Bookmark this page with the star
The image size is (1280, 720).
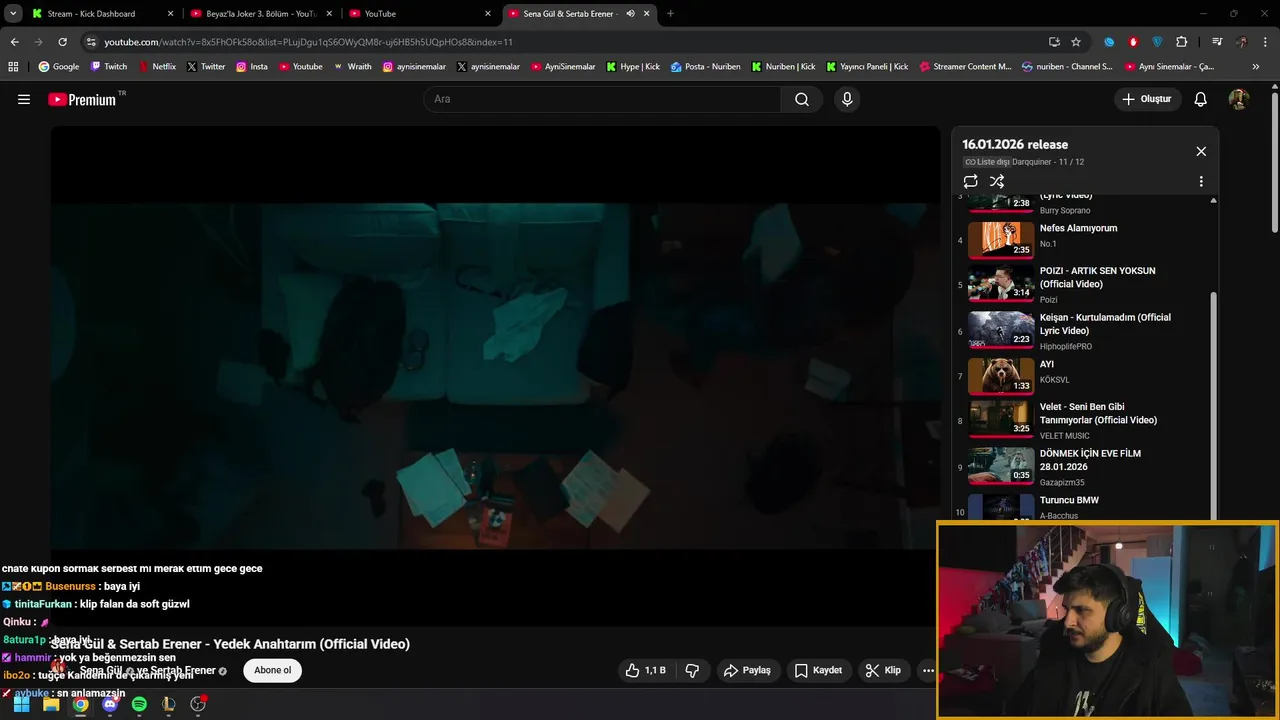(x=1076, y=42)
